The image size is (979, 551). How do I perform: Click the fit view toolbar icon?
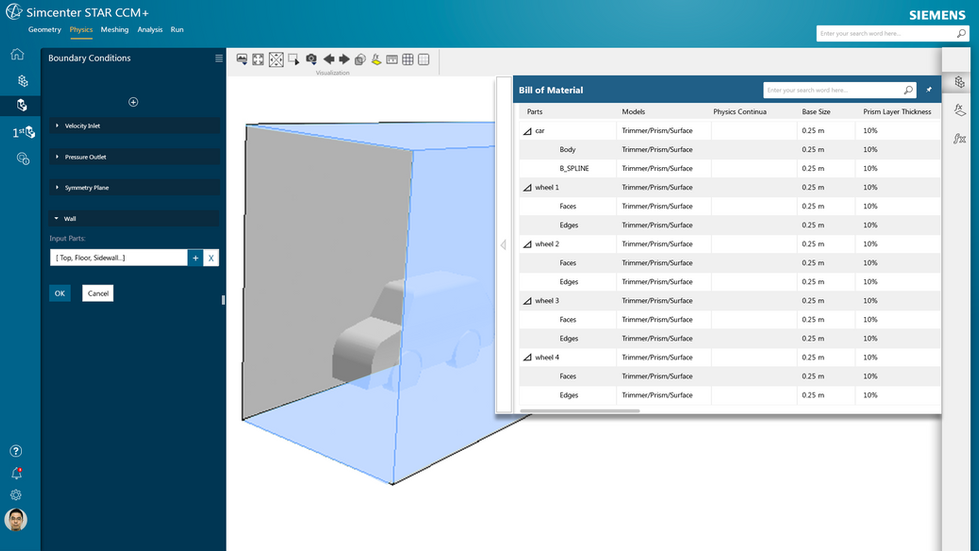click(x=276, y=59)
